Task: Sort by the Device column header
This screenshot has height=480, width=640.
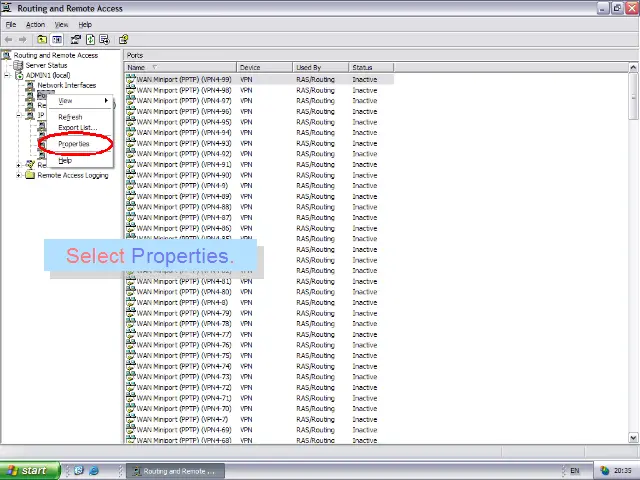Action: click(x=264, y=67)
